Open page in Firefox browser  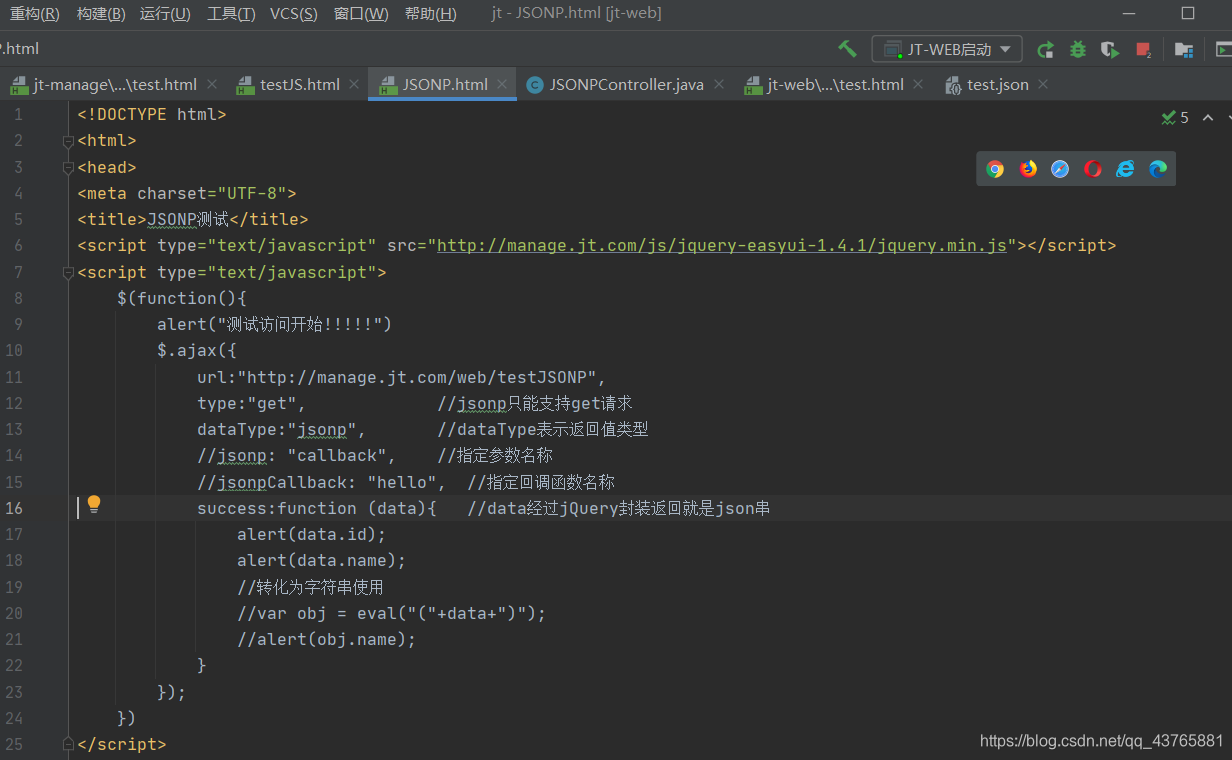(x=1028, y=169)
